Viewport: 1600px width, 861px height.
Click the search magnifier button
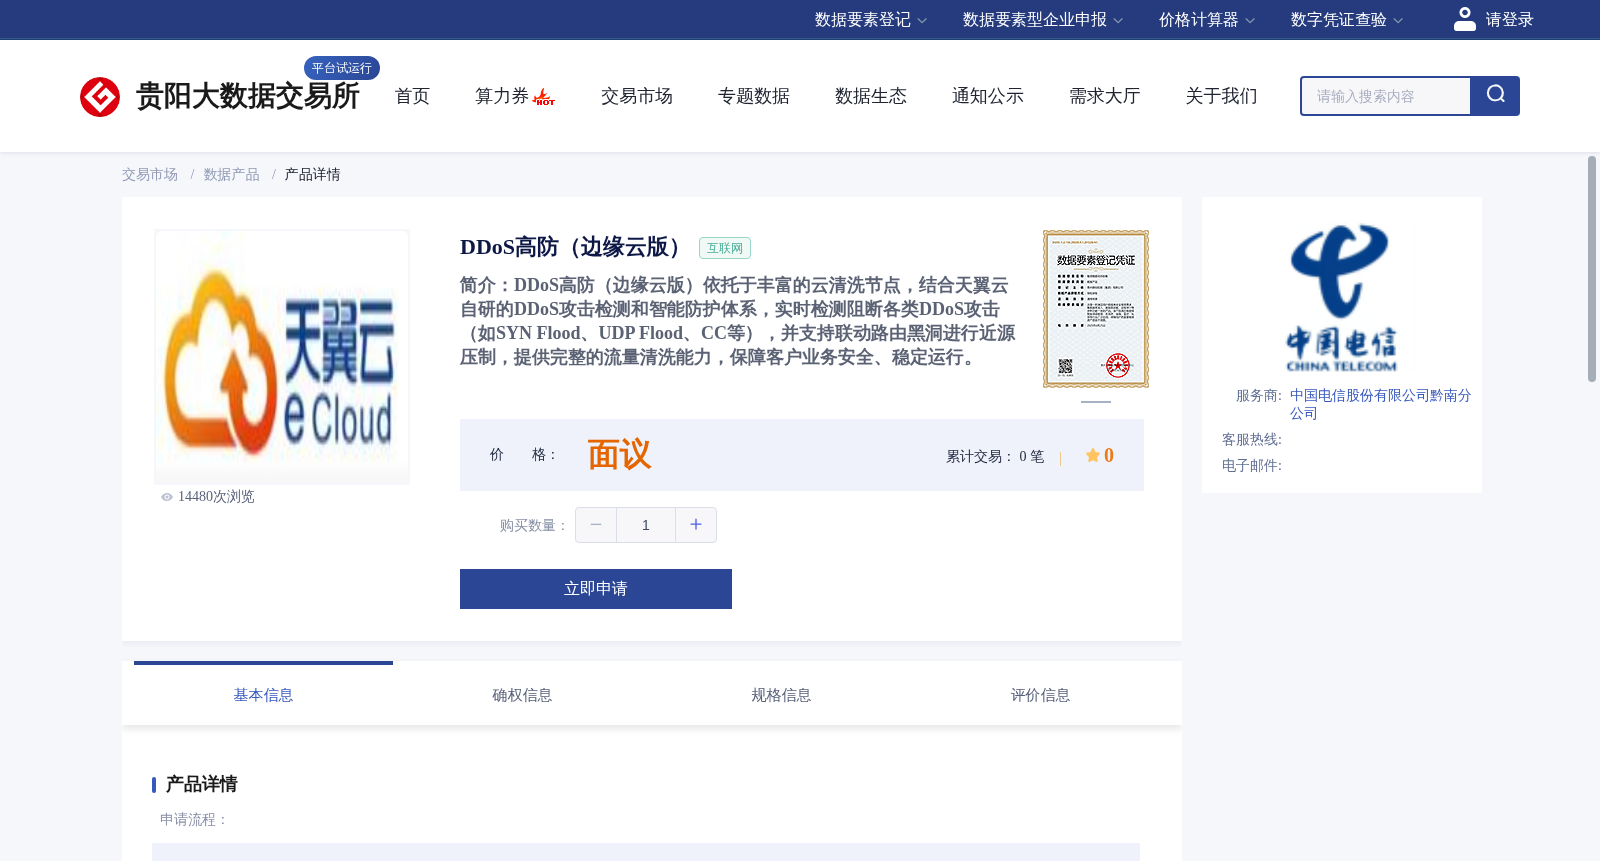tap(1495, 96)
